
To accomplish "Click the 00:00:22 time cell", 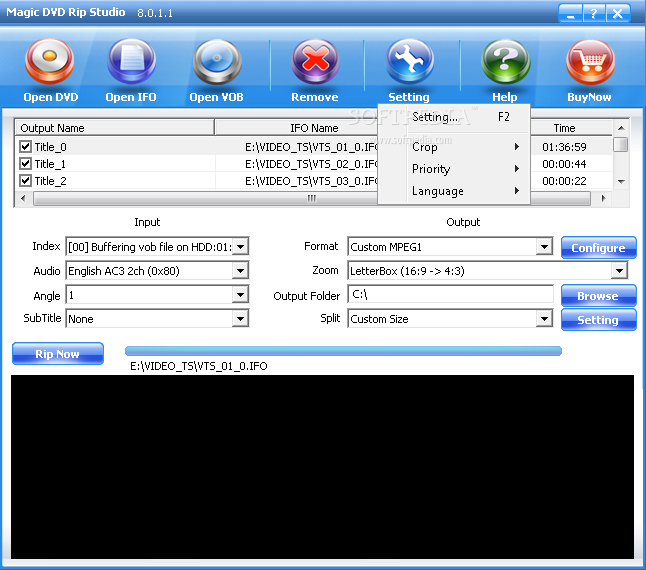I will (x=564, y=181).
